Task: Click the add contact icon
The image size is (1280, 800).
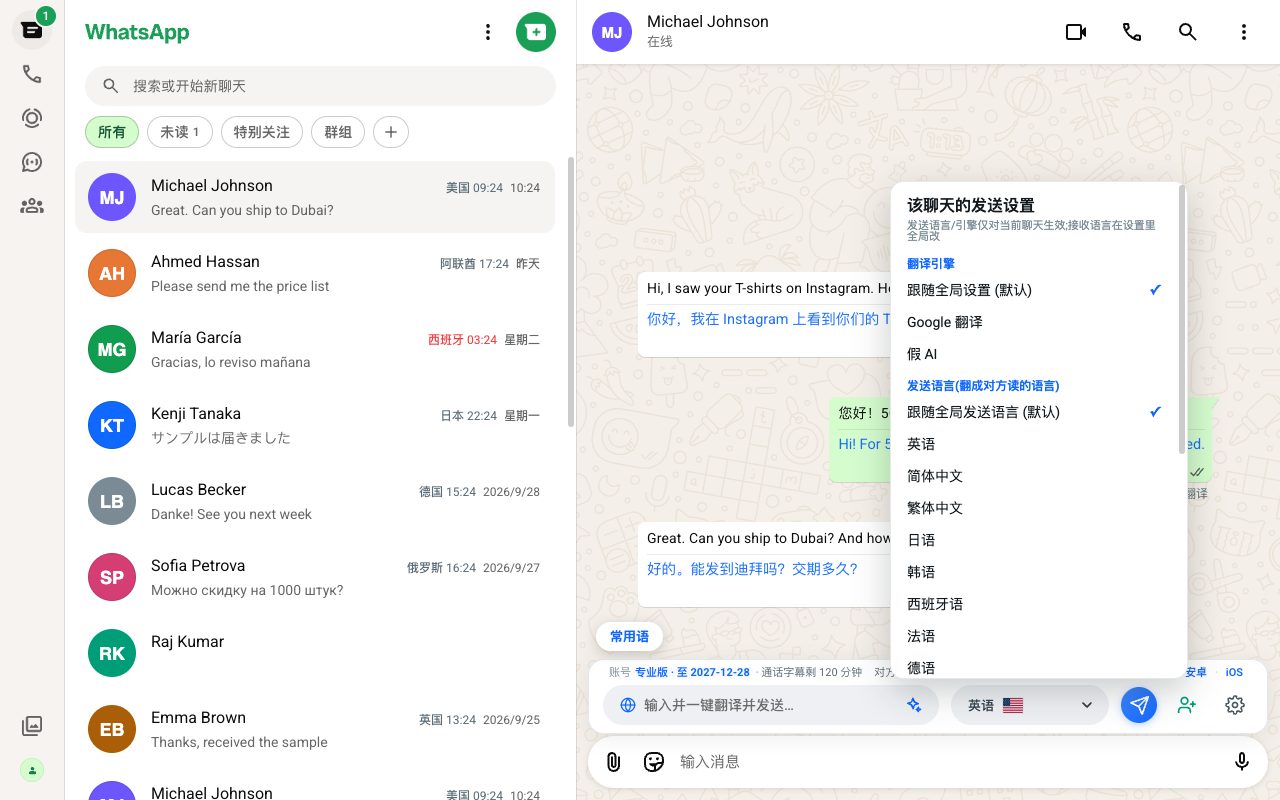Action: coord(1187,705)
